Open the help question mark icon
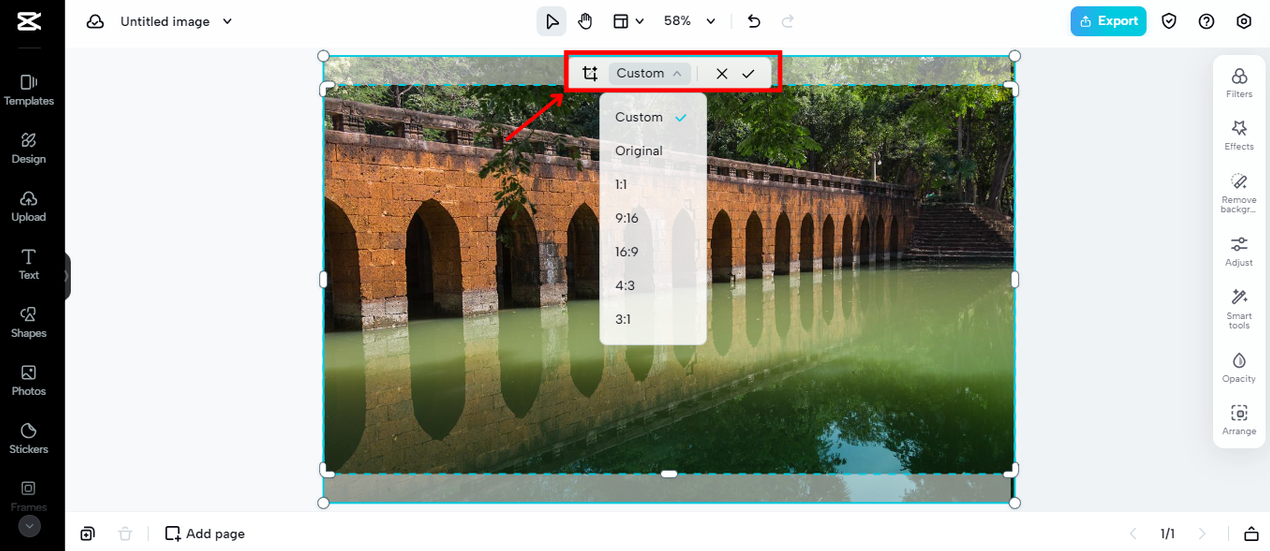 [x=1206, y=21]
